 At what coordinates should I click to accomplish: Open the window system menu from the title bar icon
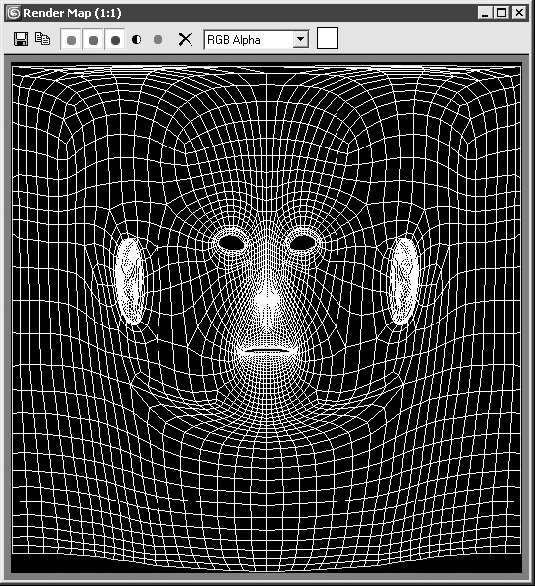(x=13, y=13)
